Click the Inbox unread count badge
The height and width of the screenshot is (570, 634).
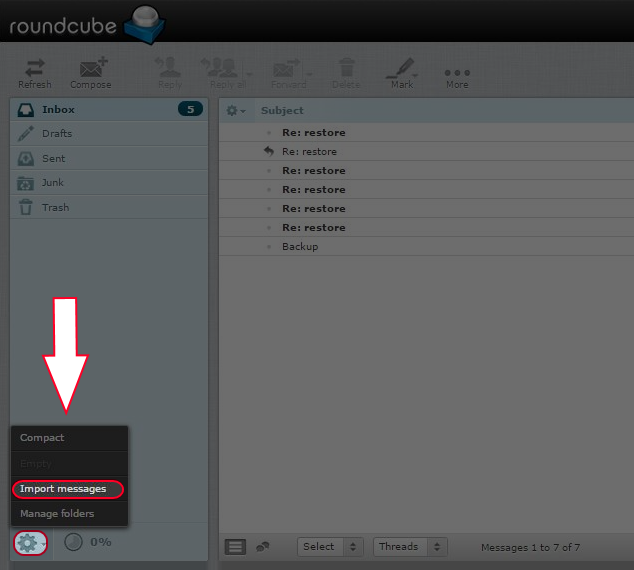click(190, 109)
